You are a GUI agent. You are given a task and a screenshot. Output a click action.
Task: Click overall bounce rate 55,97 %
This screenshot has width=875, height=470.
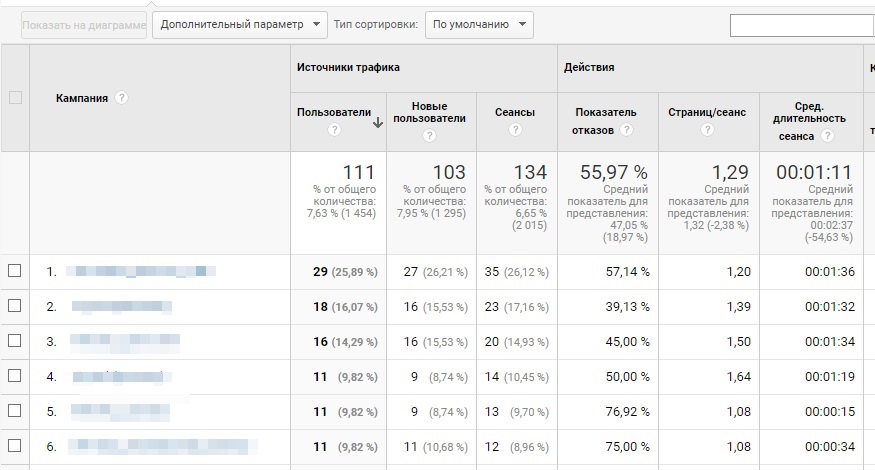point(613,172)
